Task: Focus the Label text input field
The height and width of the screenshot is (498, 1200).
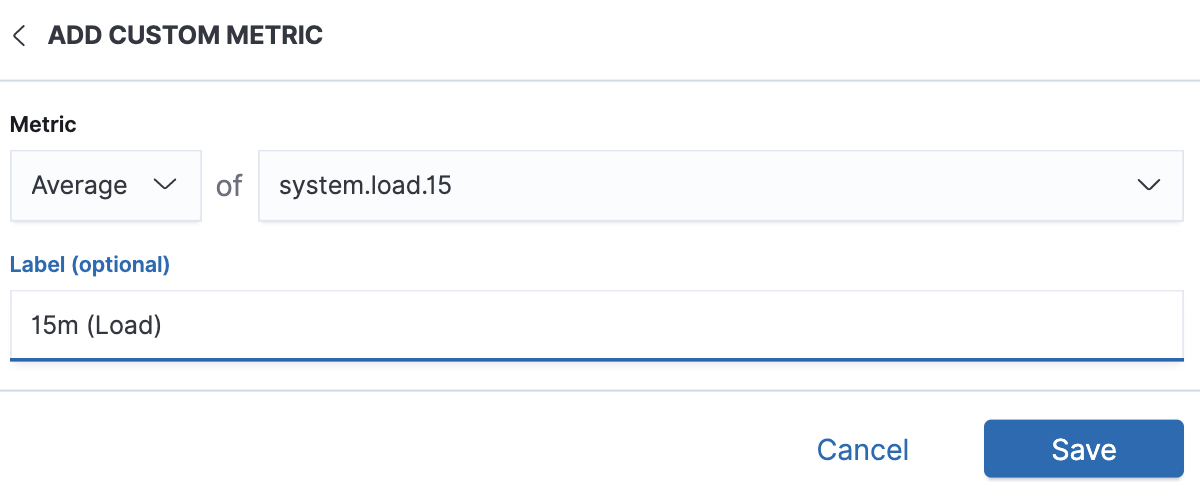Action: click(x=597, y=325)
